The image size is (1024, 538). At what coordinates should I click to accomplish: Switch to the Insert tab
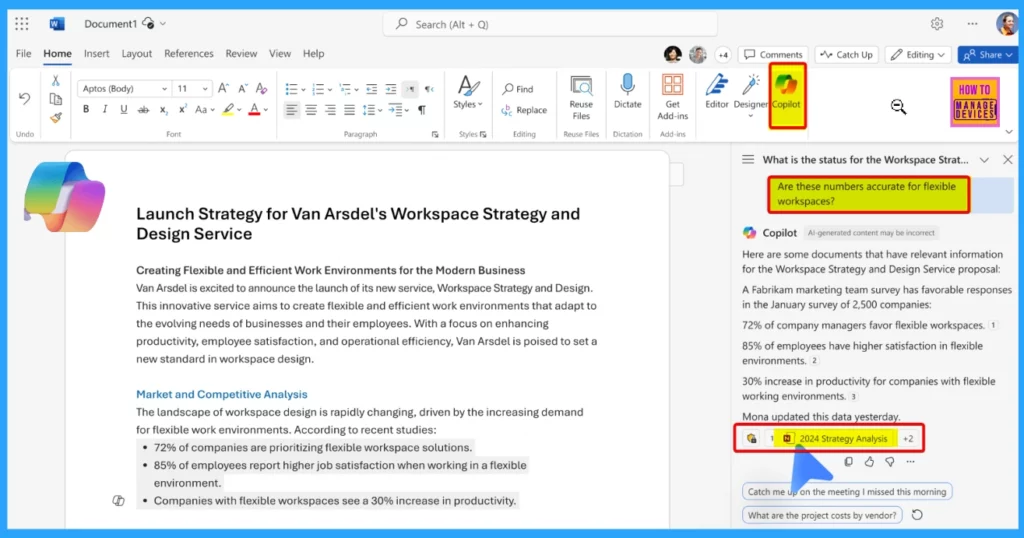[x=97, y=54]
